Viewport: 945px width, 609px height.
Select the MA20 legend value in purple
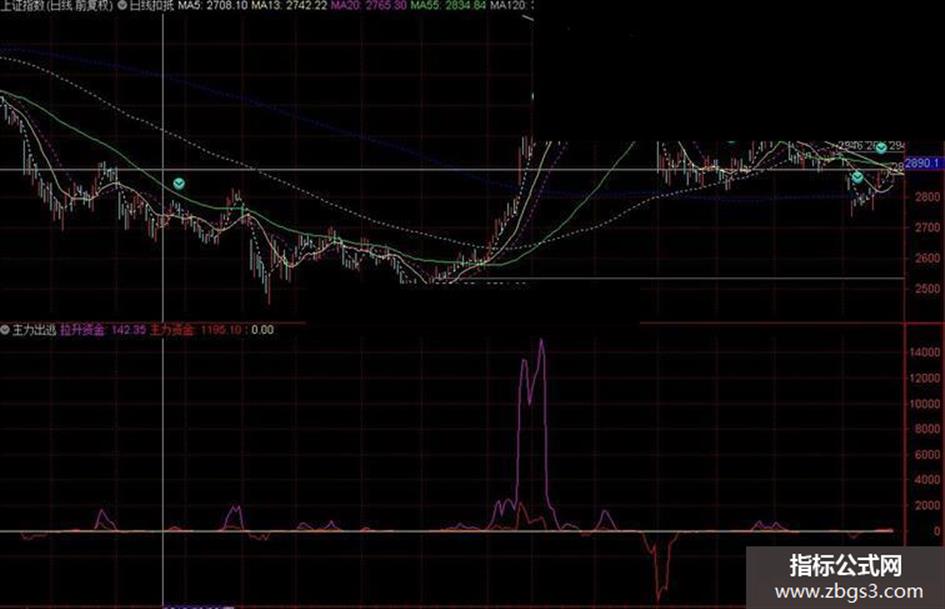[x=369, y=5]
